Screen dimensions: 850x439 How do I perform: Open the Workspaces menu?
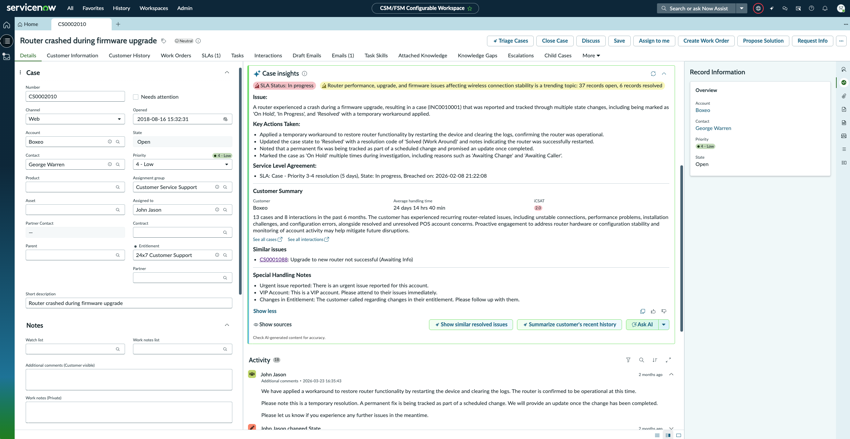point(153,9)
